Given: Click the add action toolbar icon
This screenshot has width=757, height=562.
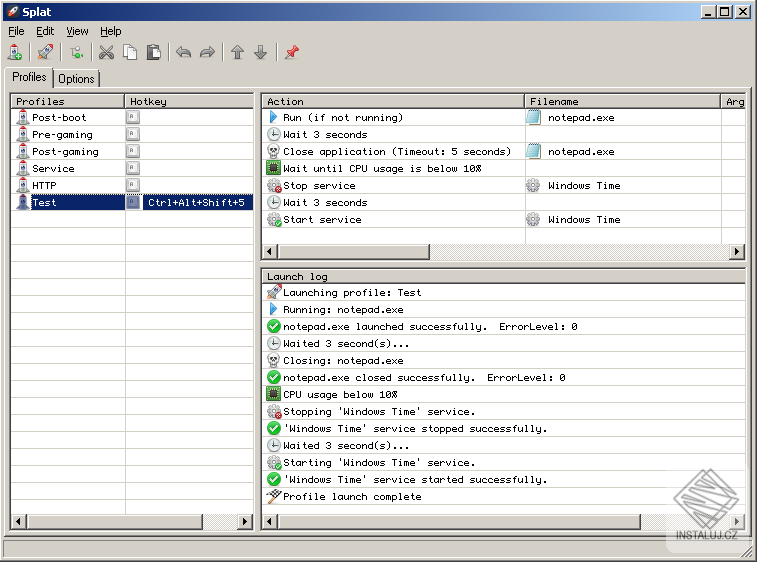Looking at the screenshot, I should pos(76,52).
